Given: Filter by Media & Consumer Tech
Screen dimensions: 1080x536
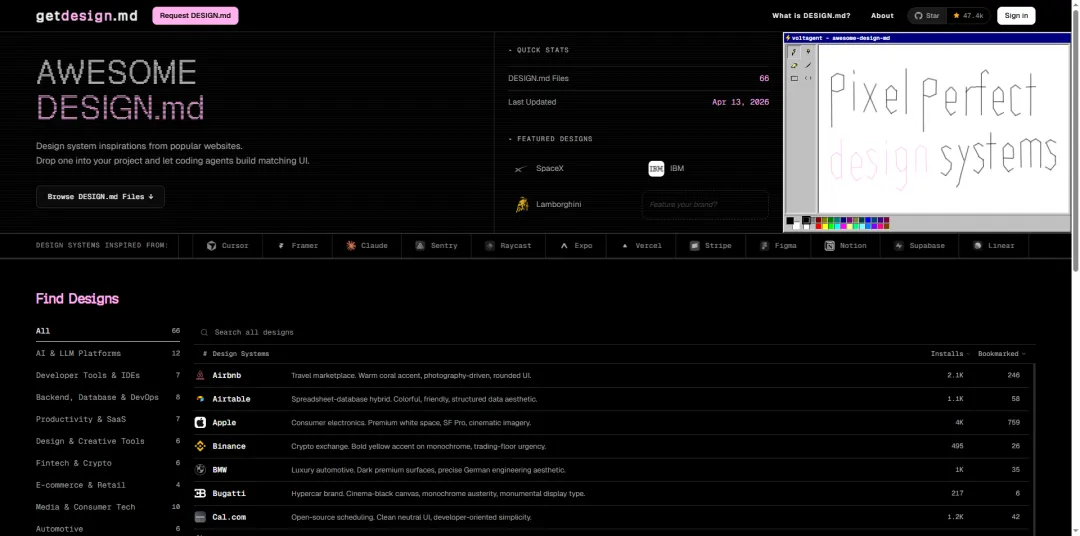Looking at the screenshot, I should pos(107,506).
